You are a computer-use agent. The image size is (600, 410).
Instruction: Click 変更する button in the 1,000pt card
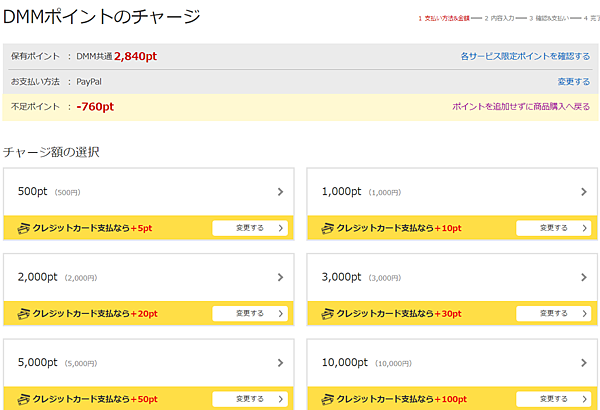pyautogui.click(x=554, y=228)
